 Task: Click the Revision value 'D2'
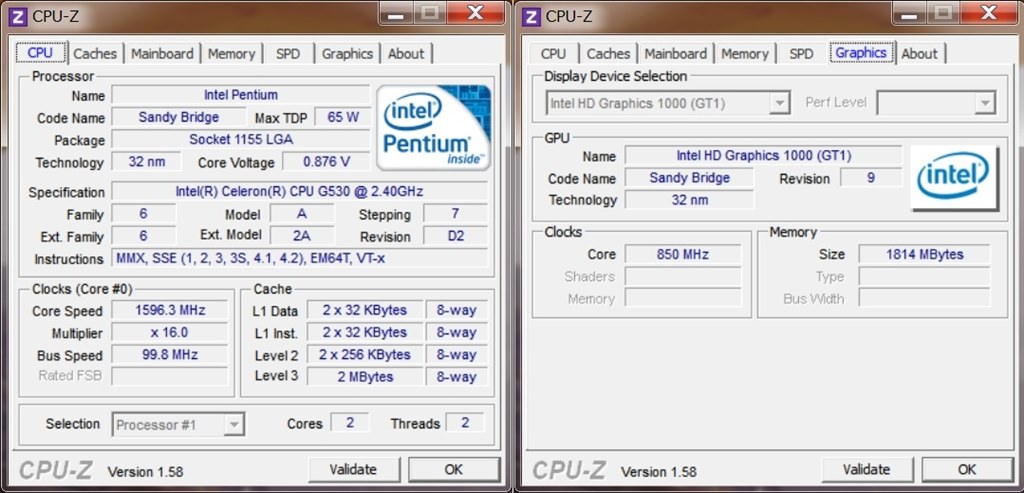click(455, 236)
